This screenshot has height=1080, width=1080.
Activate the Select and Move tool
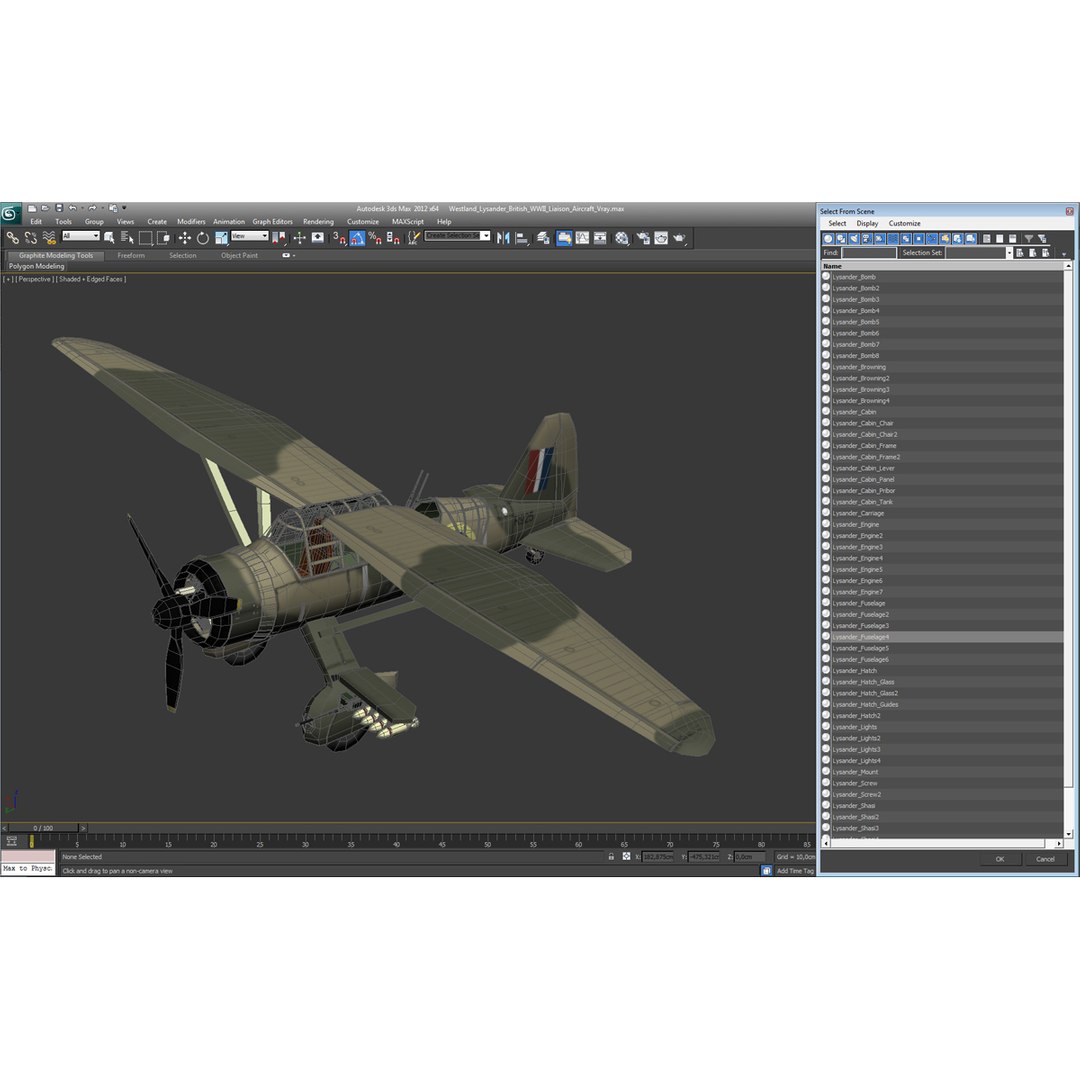pos(185,238)
